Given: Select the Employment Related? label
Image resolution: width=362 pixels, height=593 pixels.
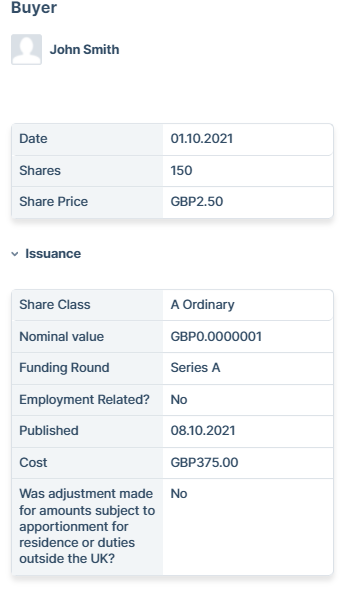Looking at the screenshot, I should click(x=84, y=399).
